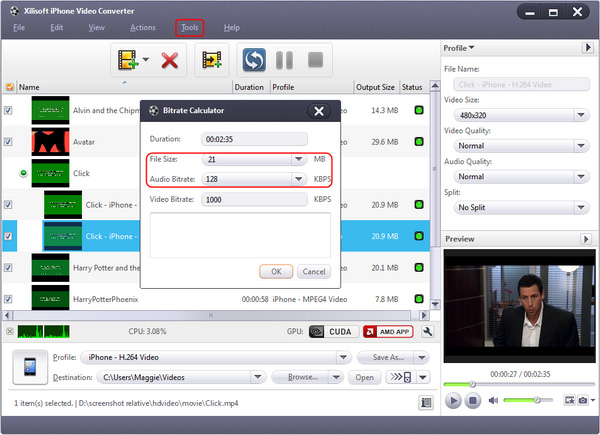The image size is (600, 435).
Task: Stop the preview playback
Action: [x=473, y=401]
